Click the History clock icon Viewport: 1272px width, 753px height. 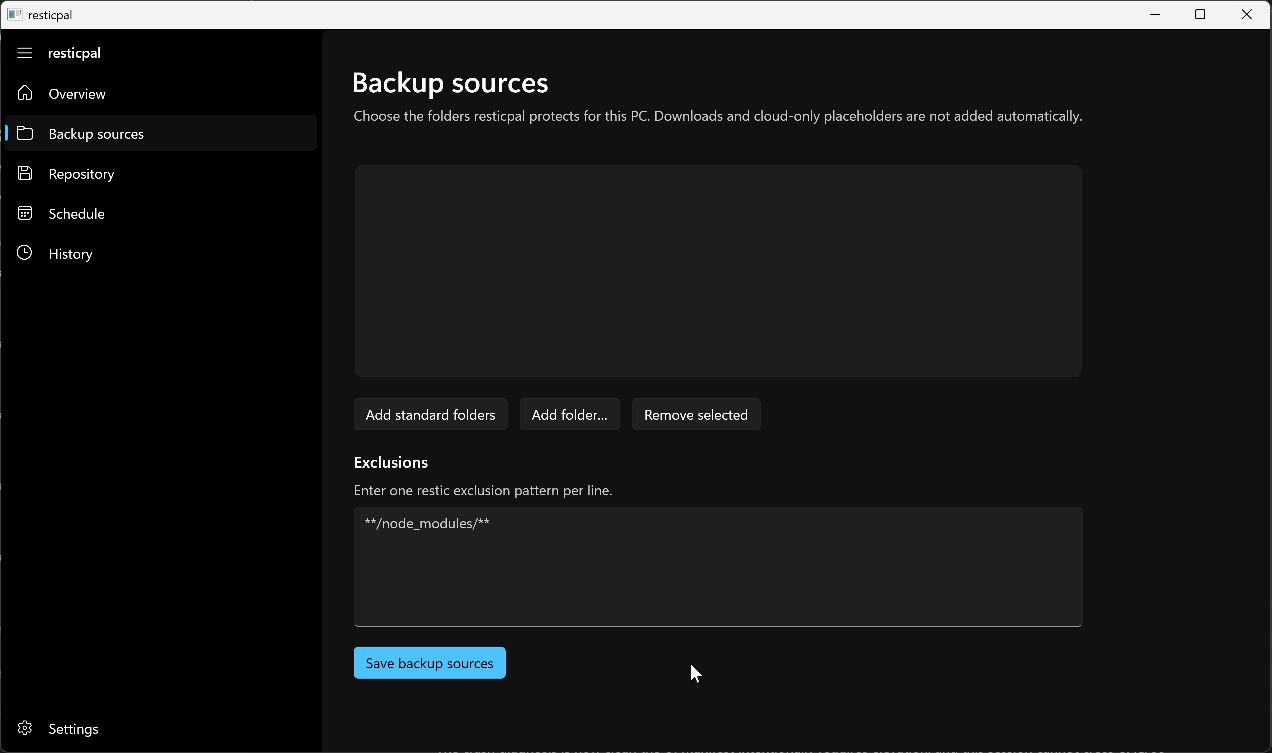click(25, 253)
